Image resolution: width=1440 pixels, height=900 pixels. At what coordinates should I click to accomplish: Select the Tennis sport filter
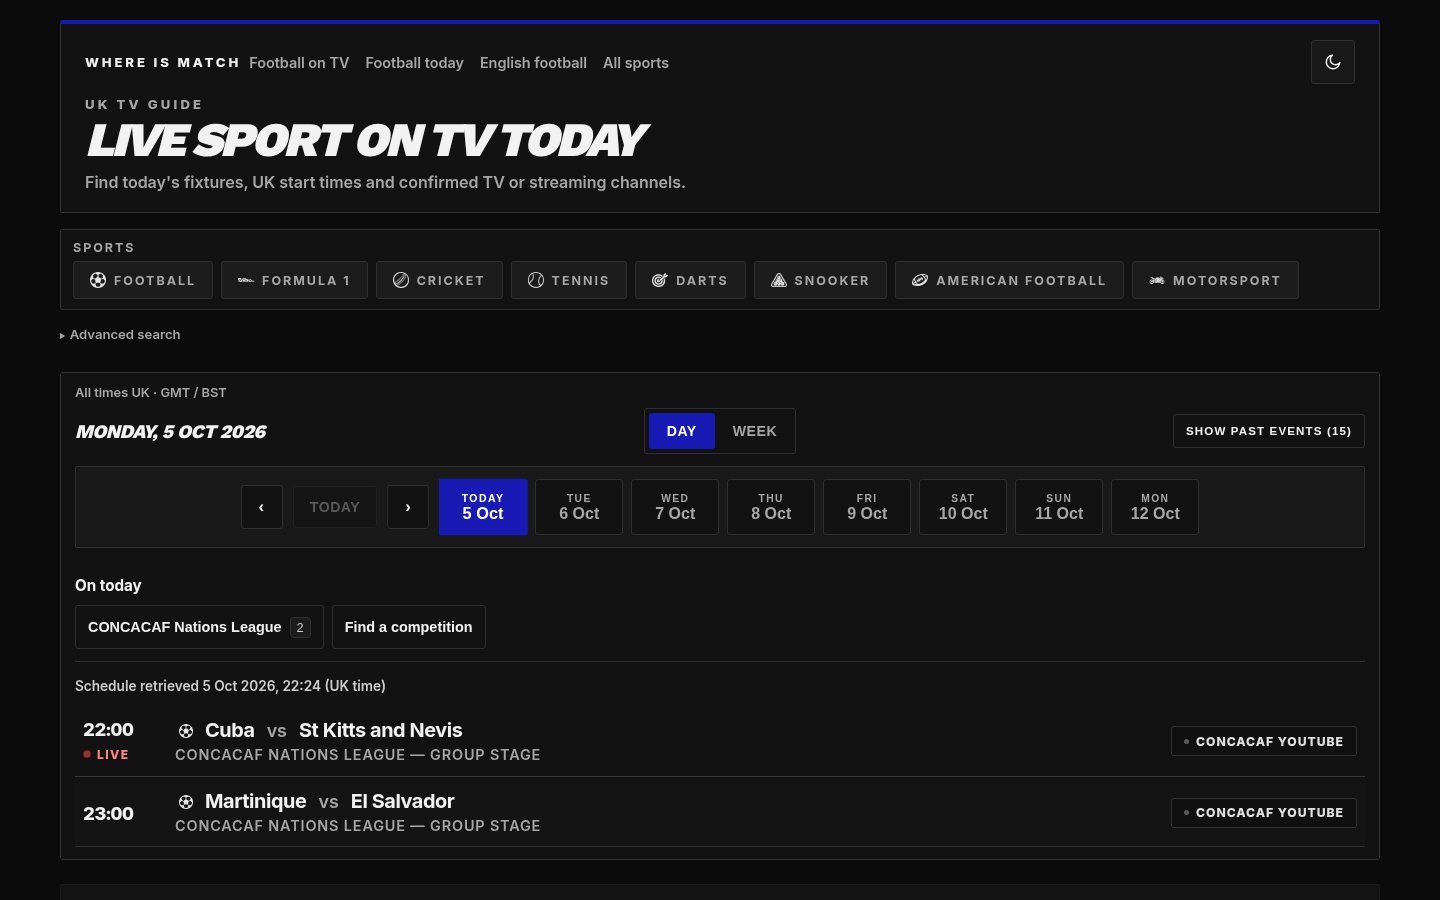(x=568, y=280)
